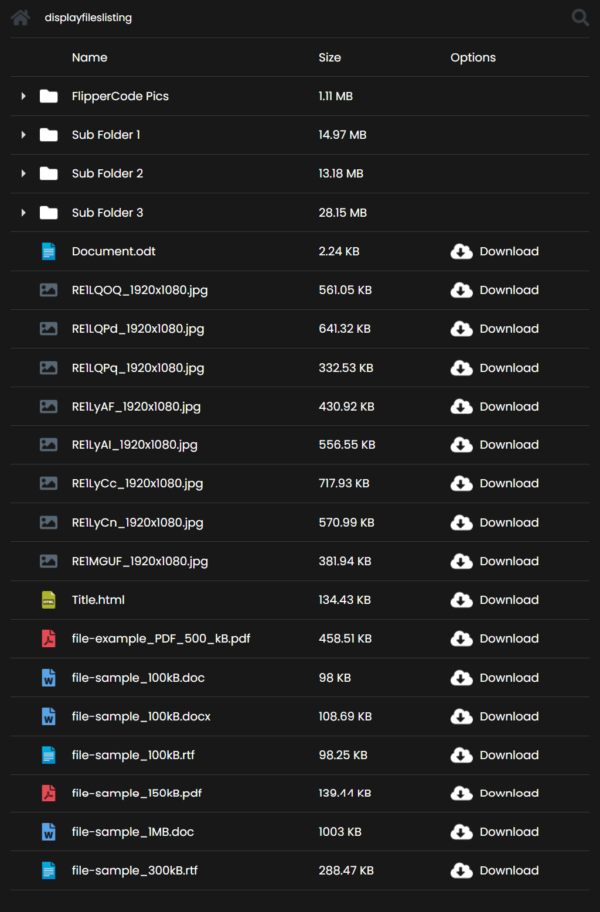Click the file icon for file-sample_300kB.rtf

tap(49, 870)
